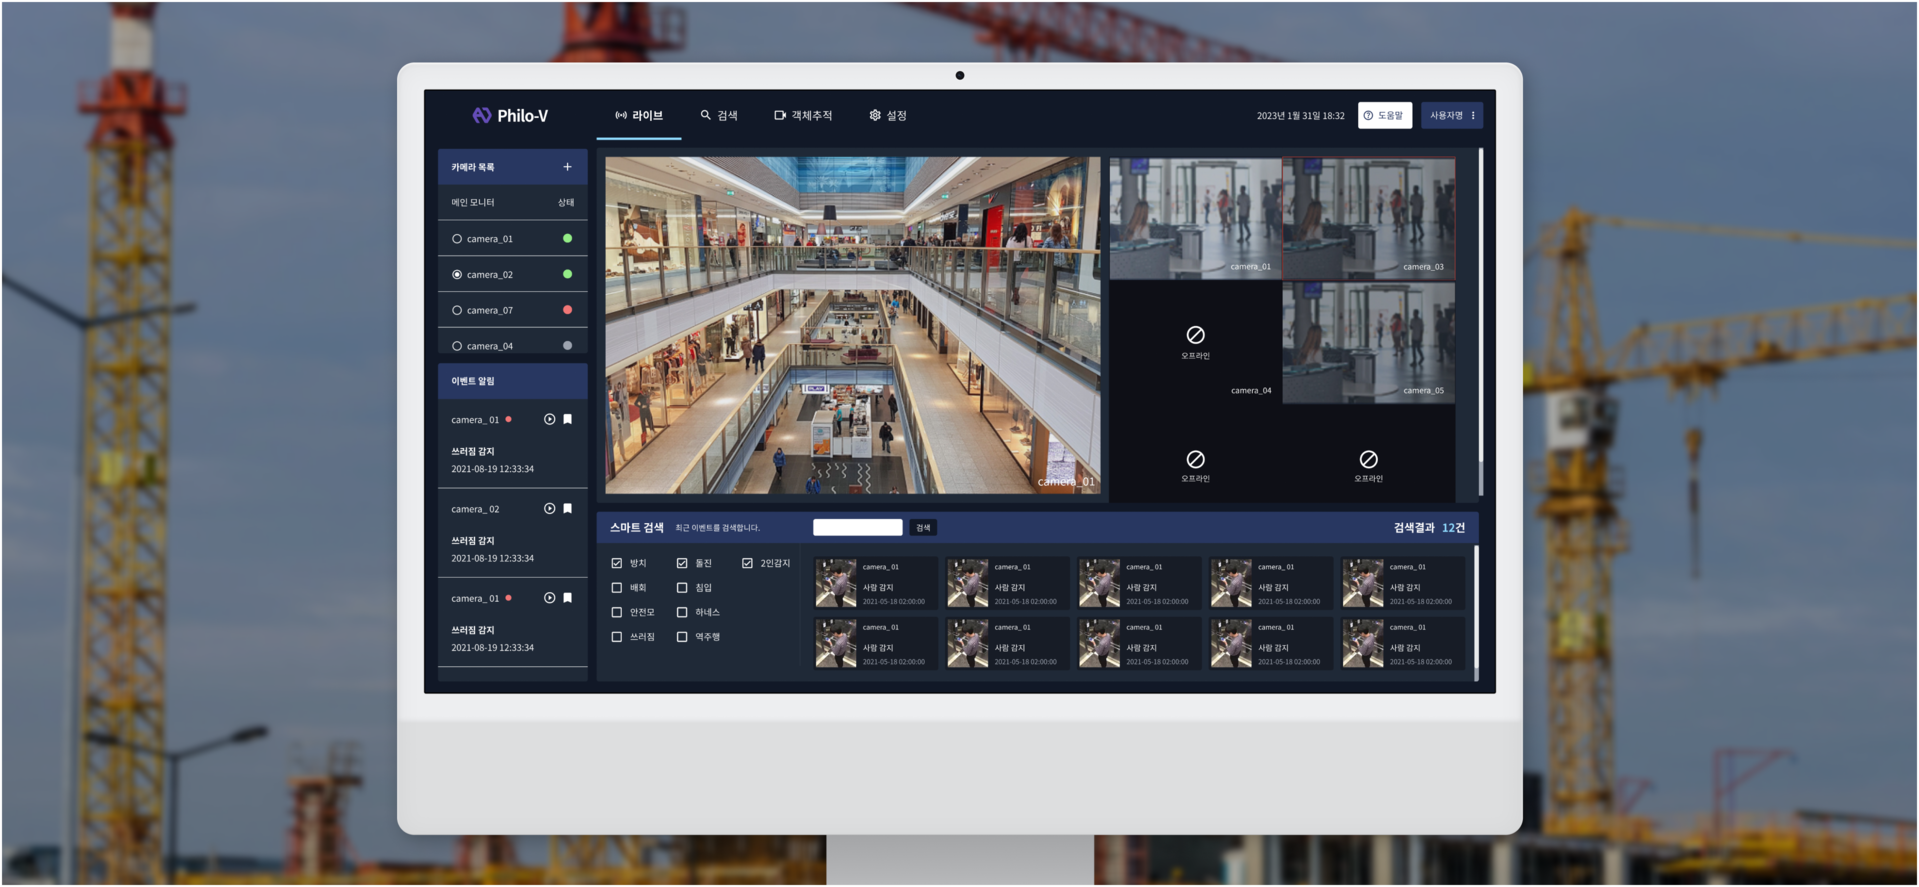The image size is (1919, 887).
Task: Click the 메인 모니터 column label
Action: (472, 203)
